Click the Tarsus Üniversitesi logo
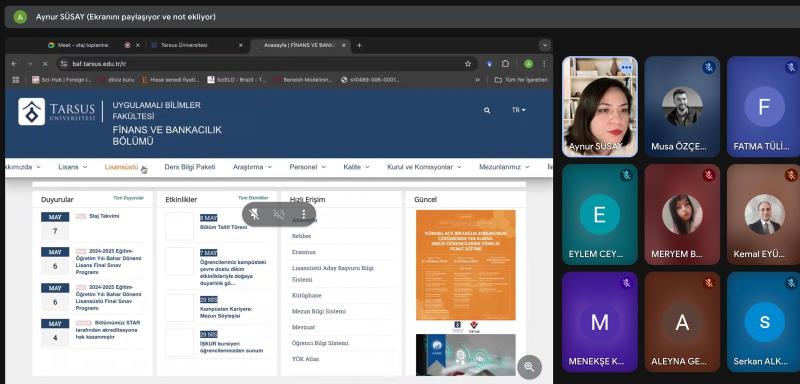 pos(57,111)
